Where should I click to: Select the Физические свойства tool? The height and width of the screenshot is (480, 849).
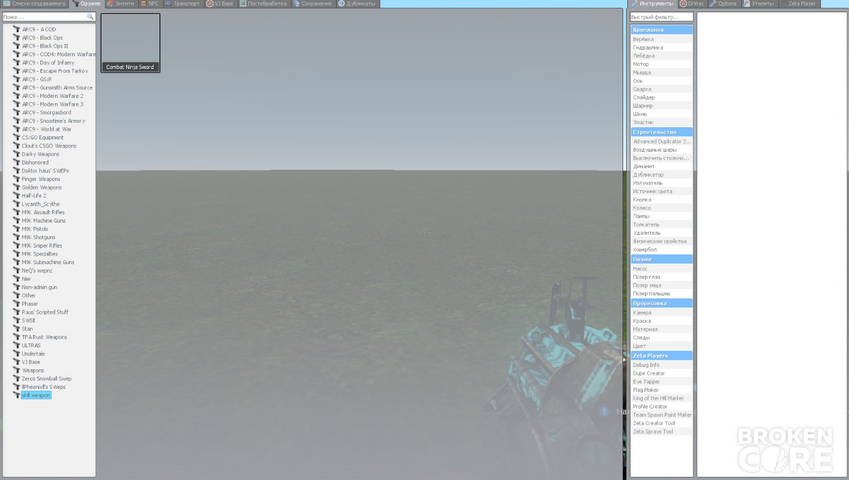tap(661, 241)
